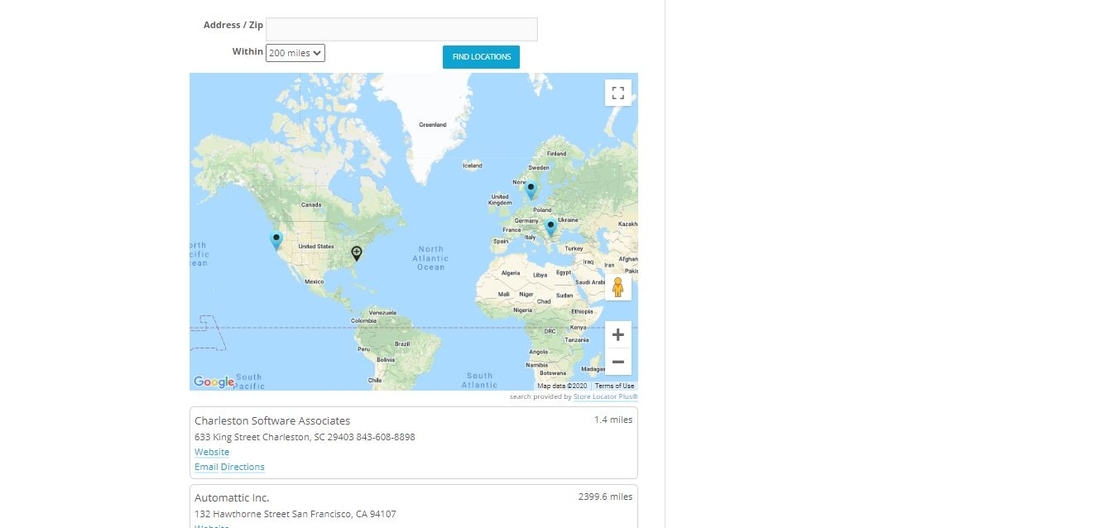The height and width of the screenshot is (528, 1100).
Task: Toggle fullscreen map view
Action: (x=617, y=93)
